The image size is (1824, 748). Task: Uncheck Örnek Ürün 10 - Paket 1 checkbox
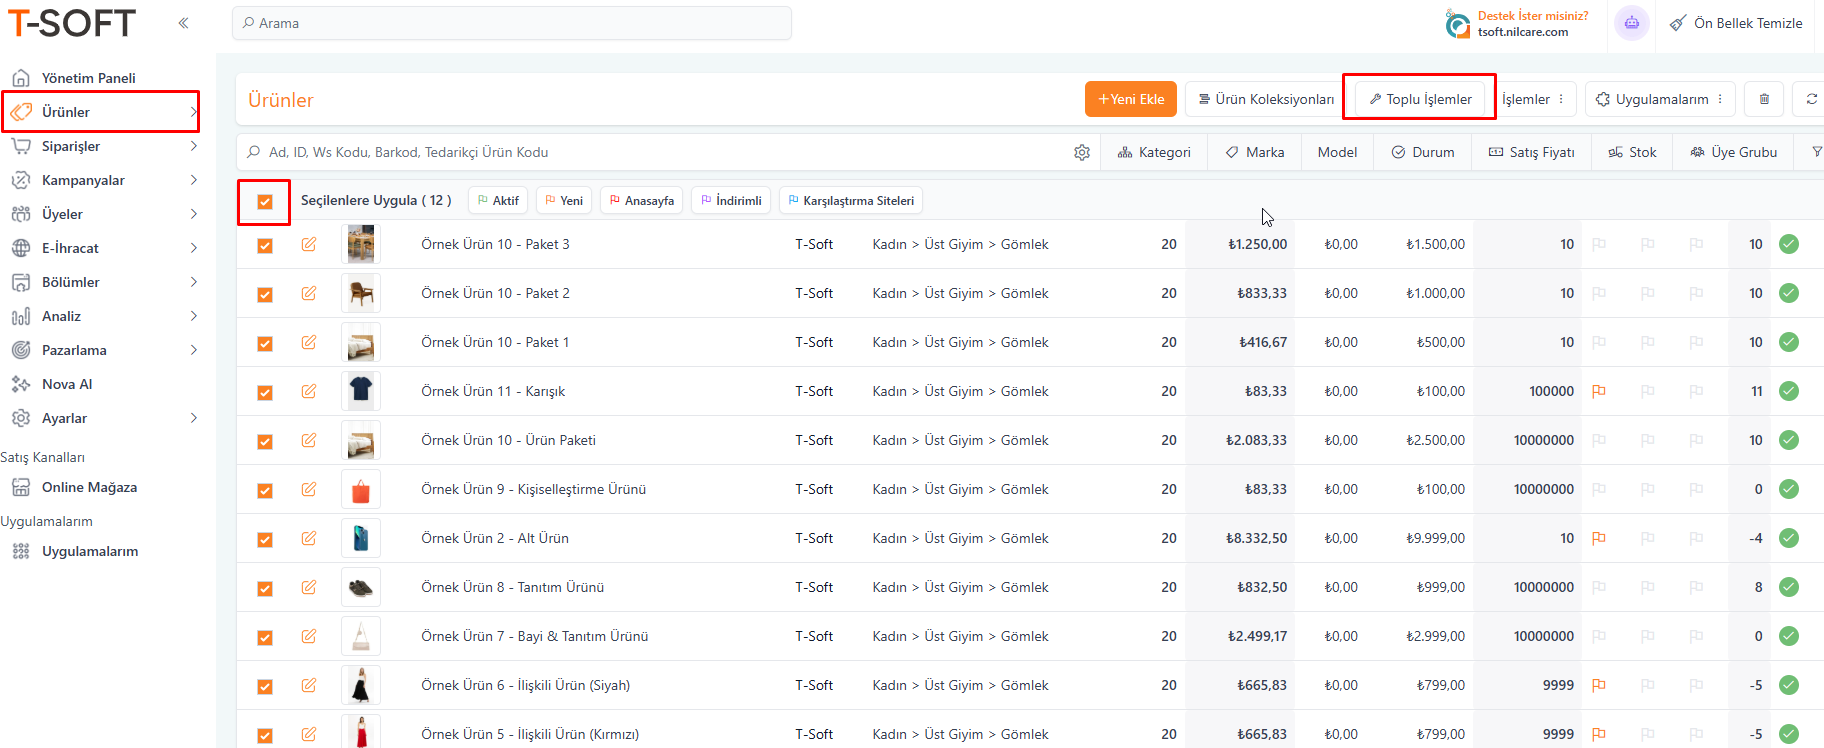click(x=265, y=344)
